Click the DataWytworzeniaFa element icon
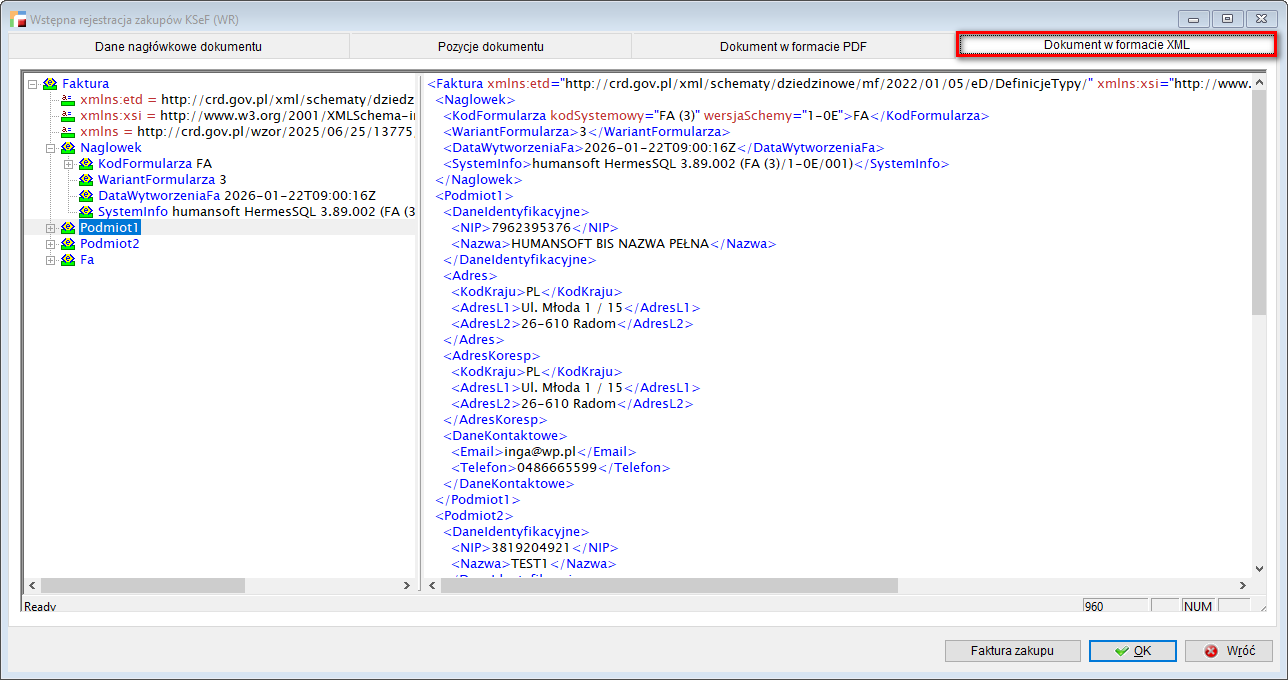The image size is (1288, 680). (86, 196)
